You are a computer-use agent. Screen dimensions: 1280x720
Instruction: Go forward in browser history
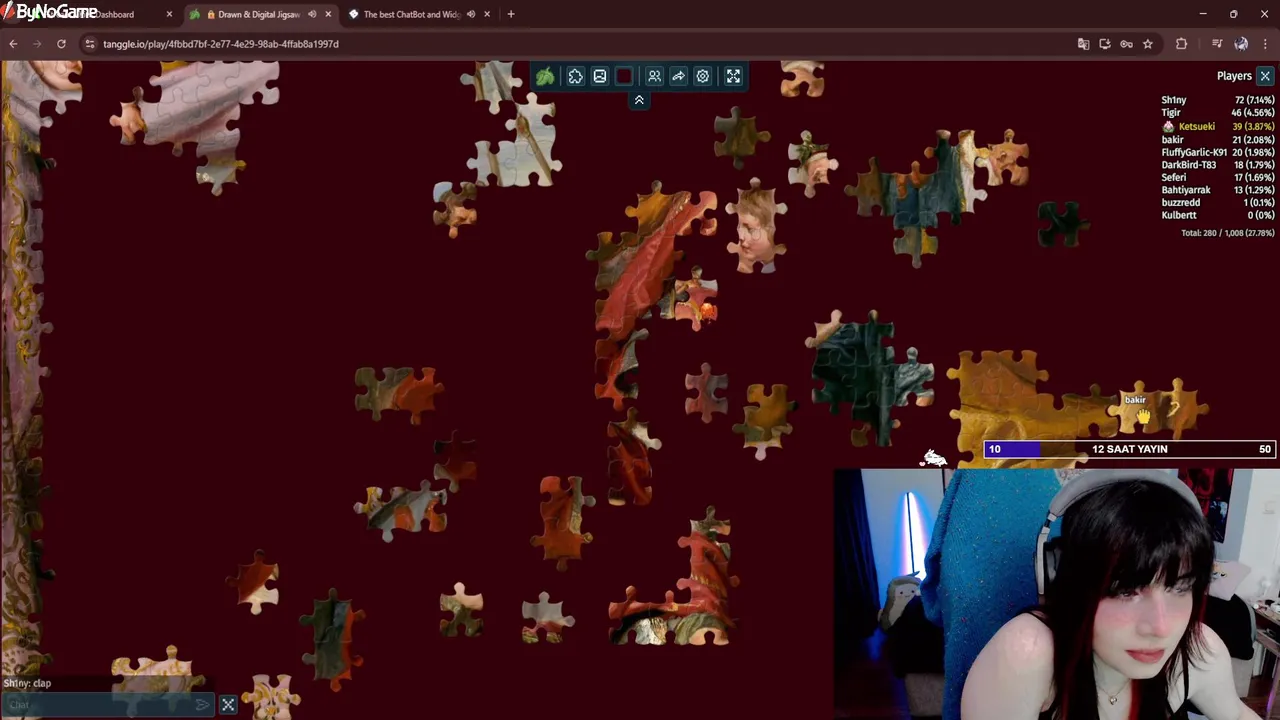tap(37, 44)
